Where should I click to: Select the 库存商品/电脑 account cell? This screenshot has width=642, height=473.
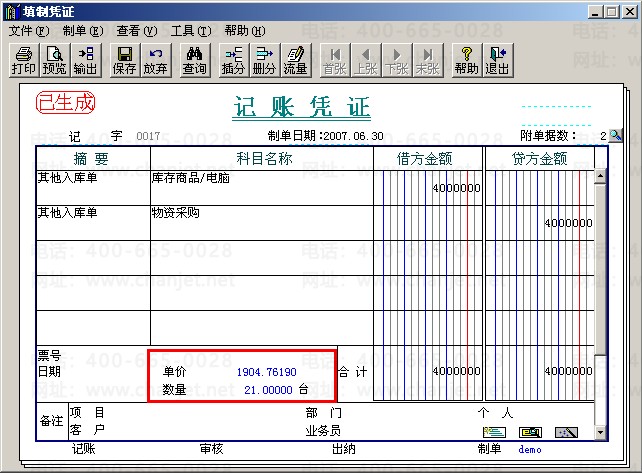[262, 188]
